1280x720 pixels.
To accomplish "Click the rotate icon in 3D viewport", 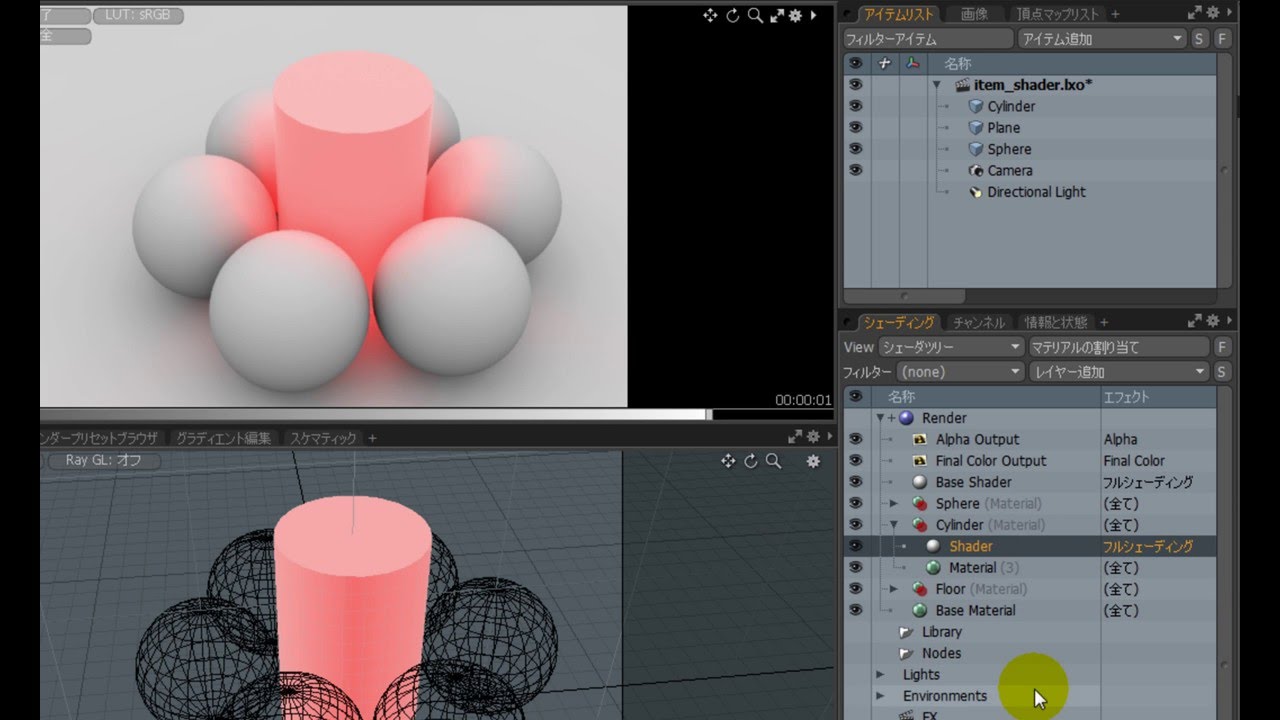I will point(751,461).
